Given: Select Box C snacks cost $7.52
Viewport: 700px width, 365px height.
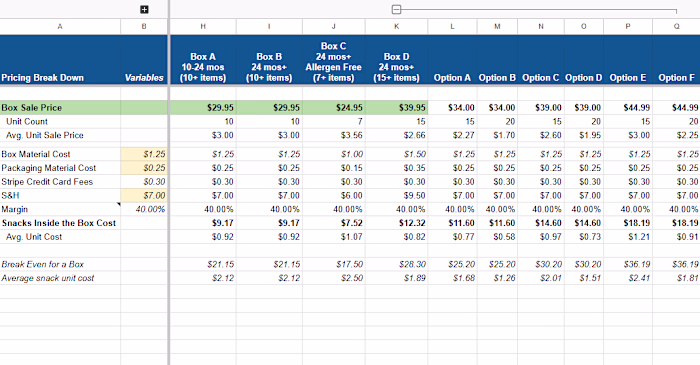Looking at the screenshot, I should (333, 223).
